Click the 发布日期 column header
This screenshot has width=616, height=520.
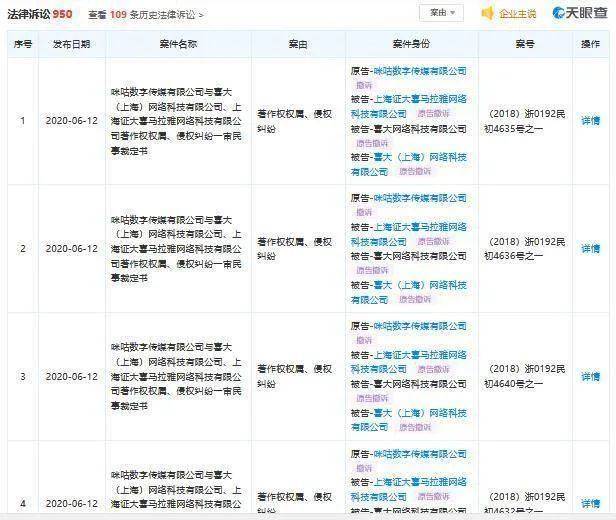click(x=72, y=44)
